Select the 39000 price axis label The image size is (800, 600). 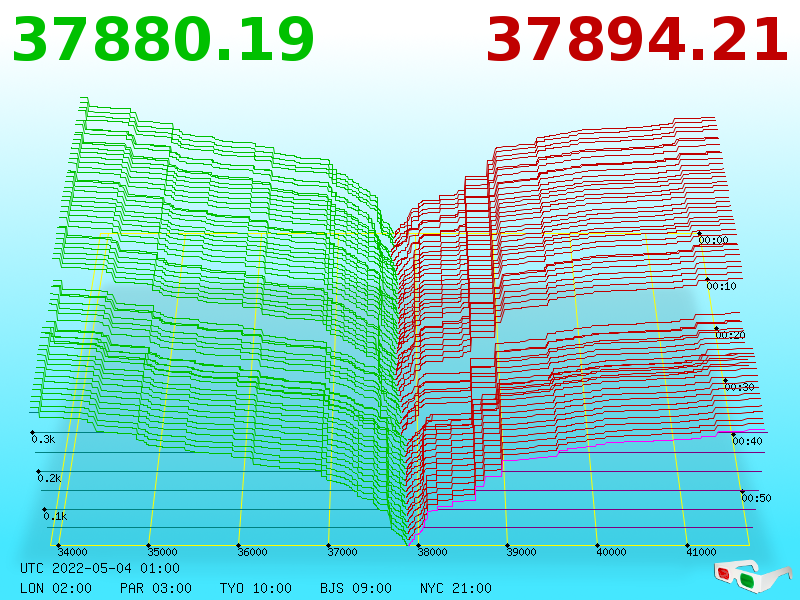click(x=521, y=552)
